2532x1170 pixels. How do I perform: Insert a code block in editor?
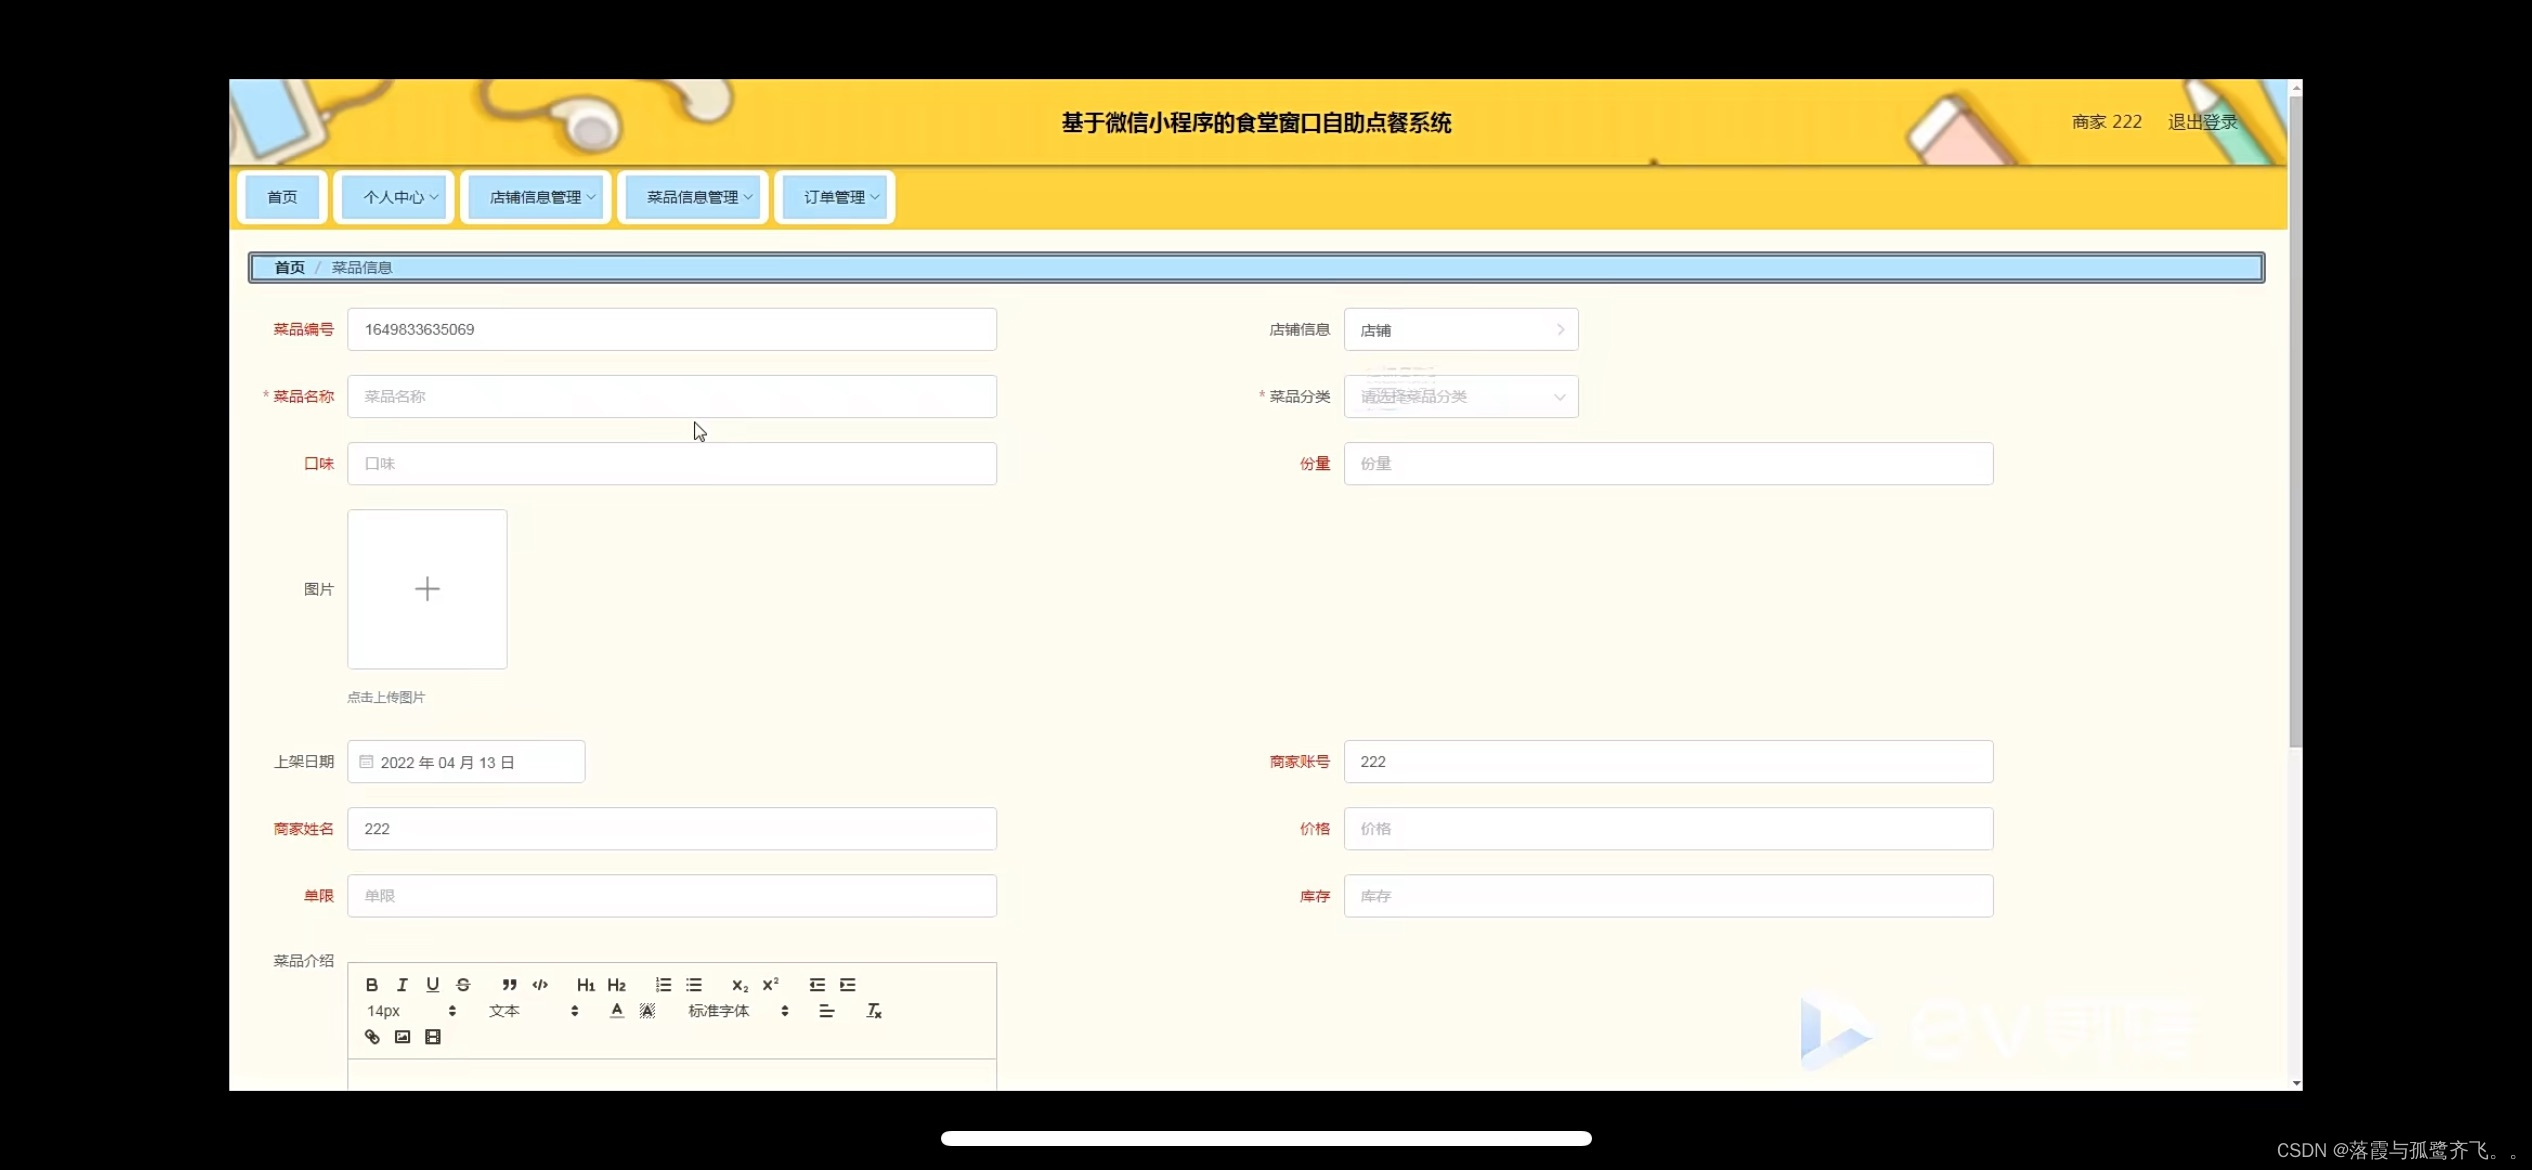(540, 985)
